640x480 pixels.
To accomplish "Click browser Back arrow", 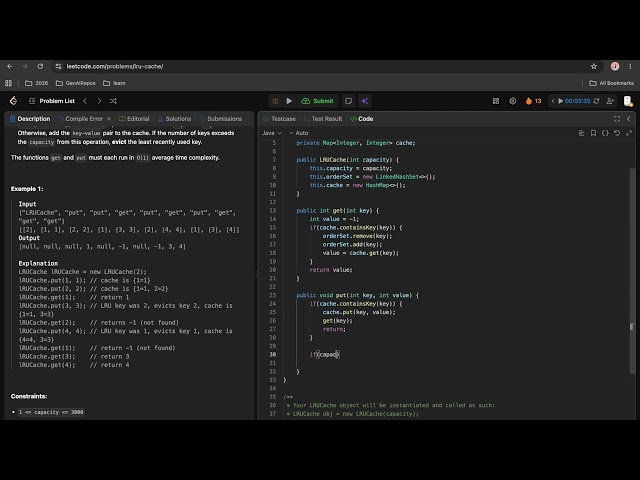I will (10, 66).
